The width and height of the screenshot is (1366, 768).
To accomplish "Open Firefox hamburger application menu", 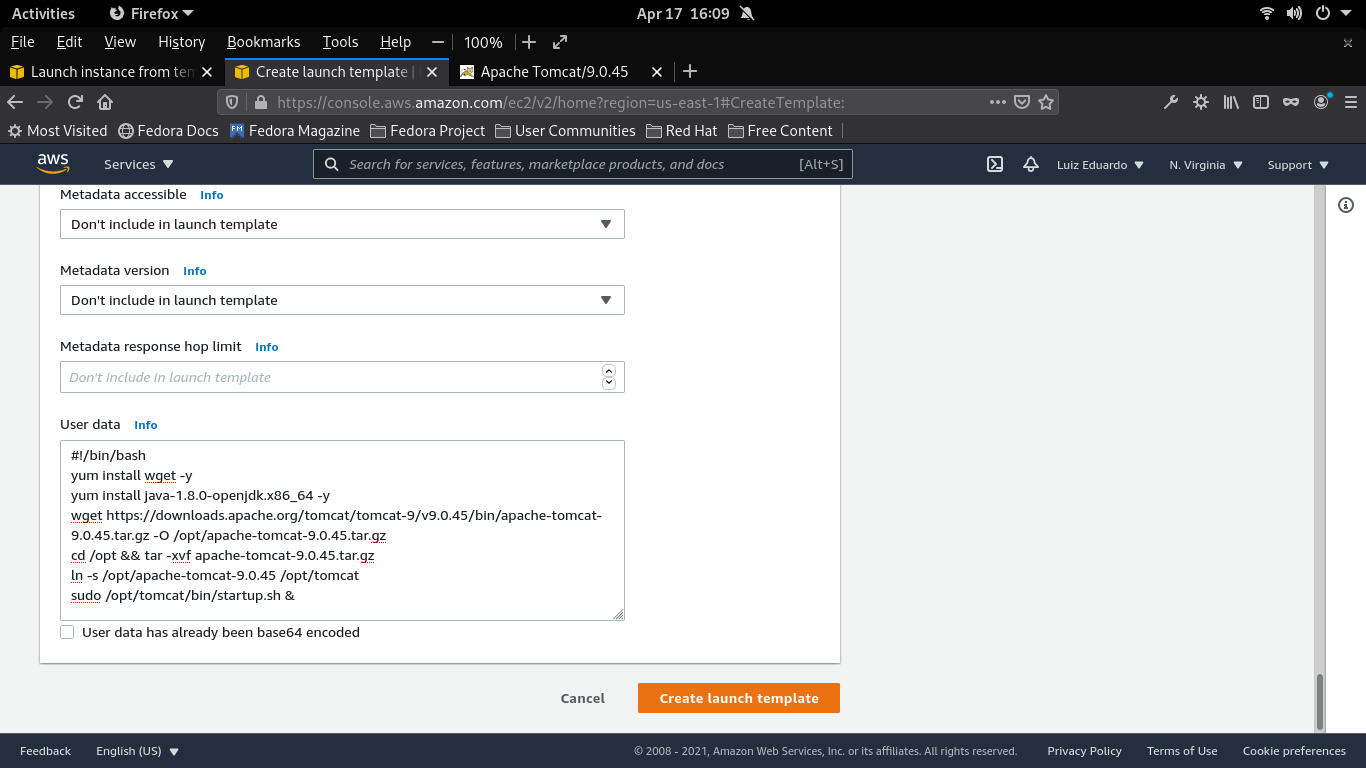I will [1351, 102].
